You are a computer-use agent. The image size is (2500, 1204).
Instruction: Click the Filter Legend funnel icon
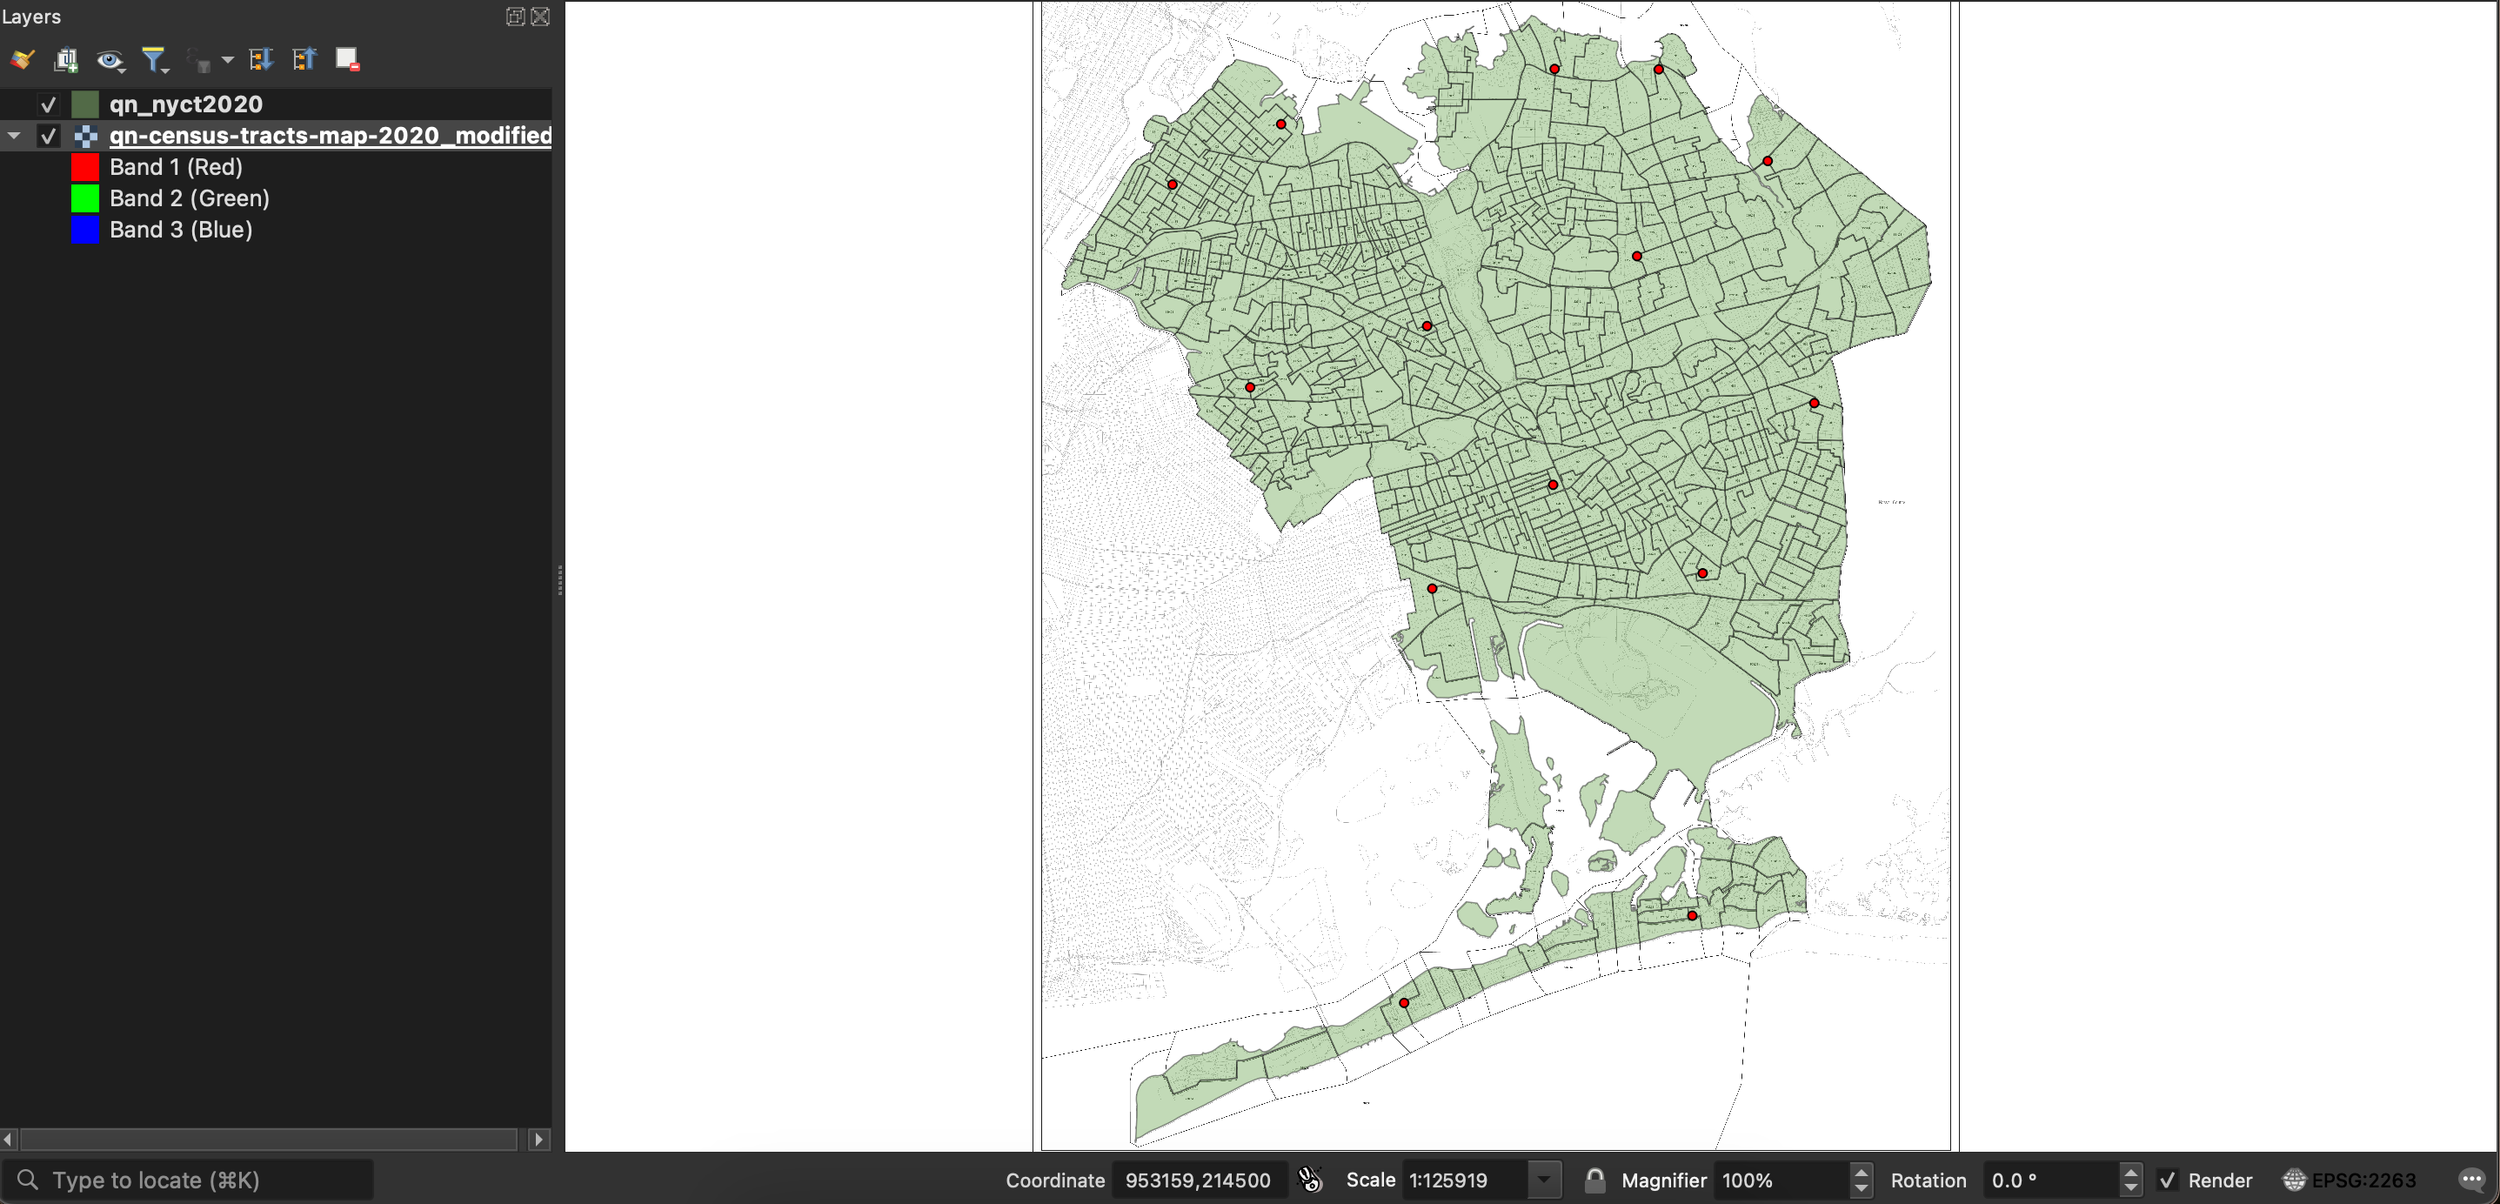[154, 60]
